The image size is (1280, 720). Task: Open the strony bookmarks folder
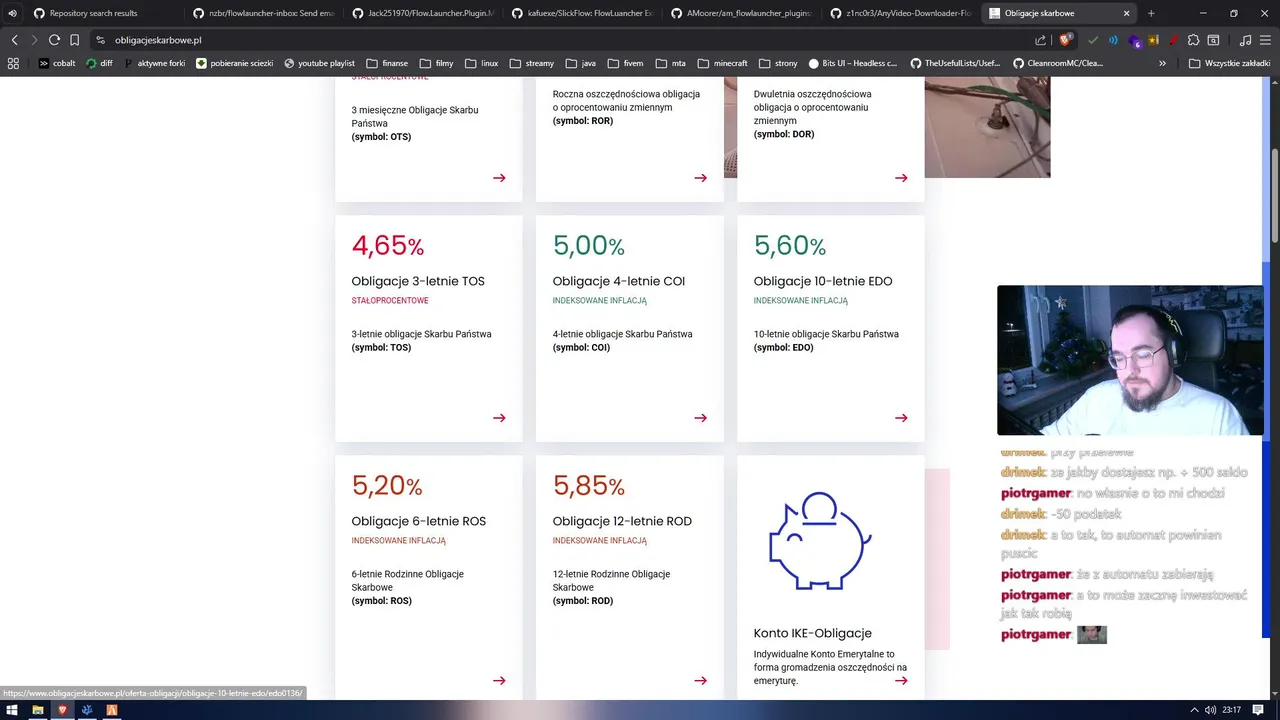[778, 63]
